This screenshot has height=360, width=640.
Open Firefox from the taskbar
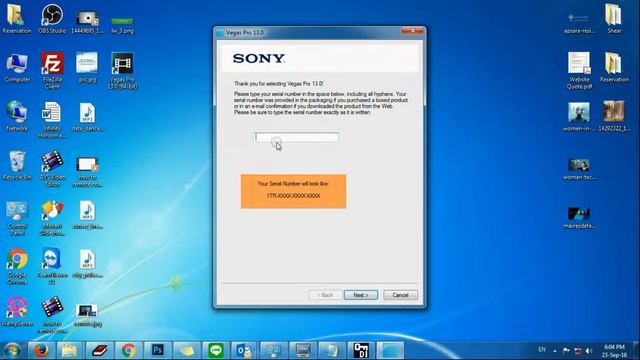tap(41, 350)
